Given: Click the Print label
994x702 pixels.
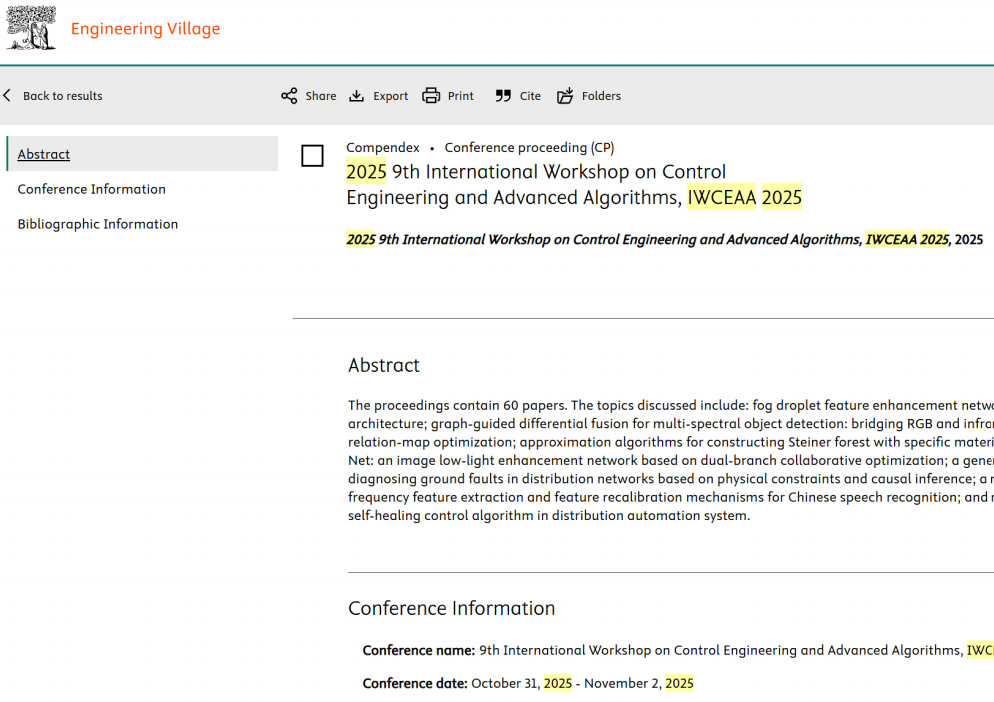Looking at the screenshot, I should click(461, 96).
